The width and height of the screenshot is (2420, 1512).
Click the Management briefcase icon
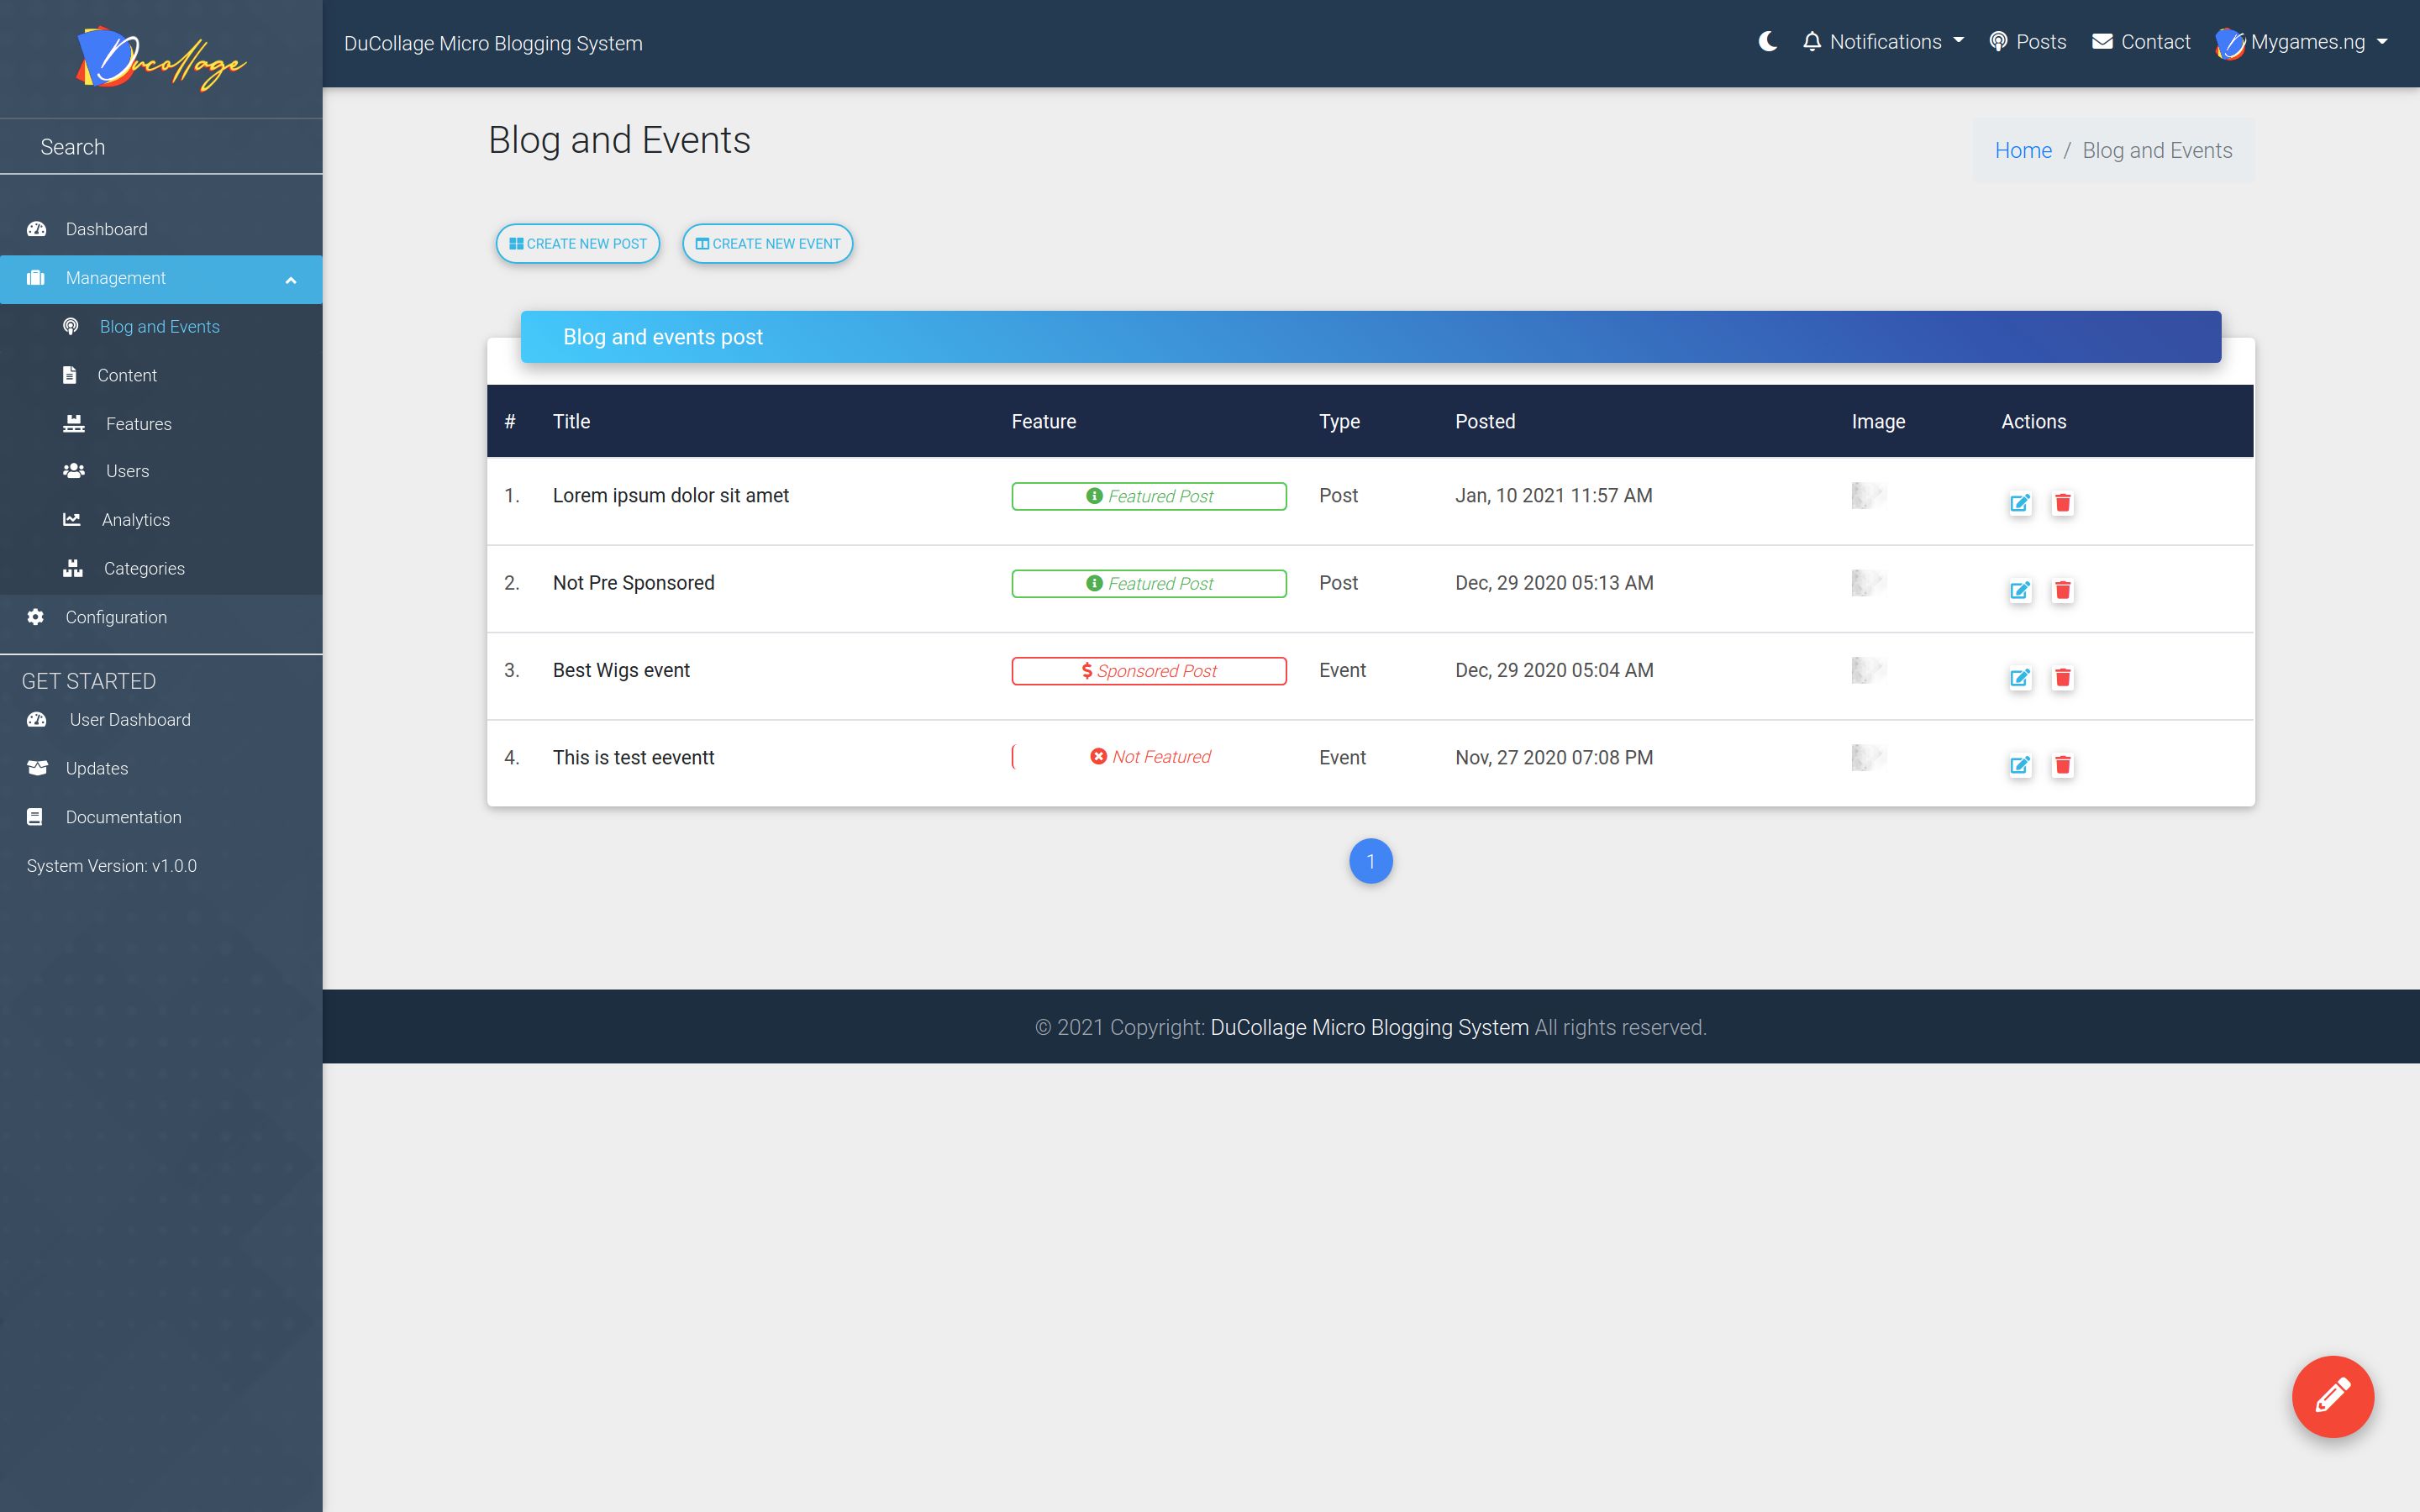coord(36,278)
